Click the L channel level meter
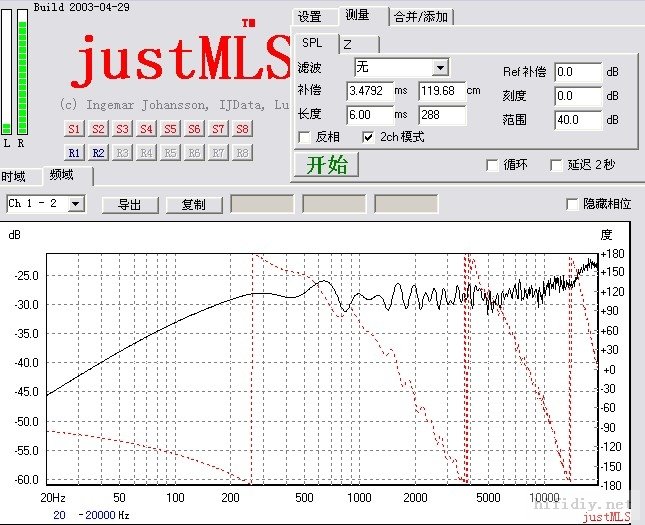The height and width of the screenshot is (525, 645). tap(7, 72)
